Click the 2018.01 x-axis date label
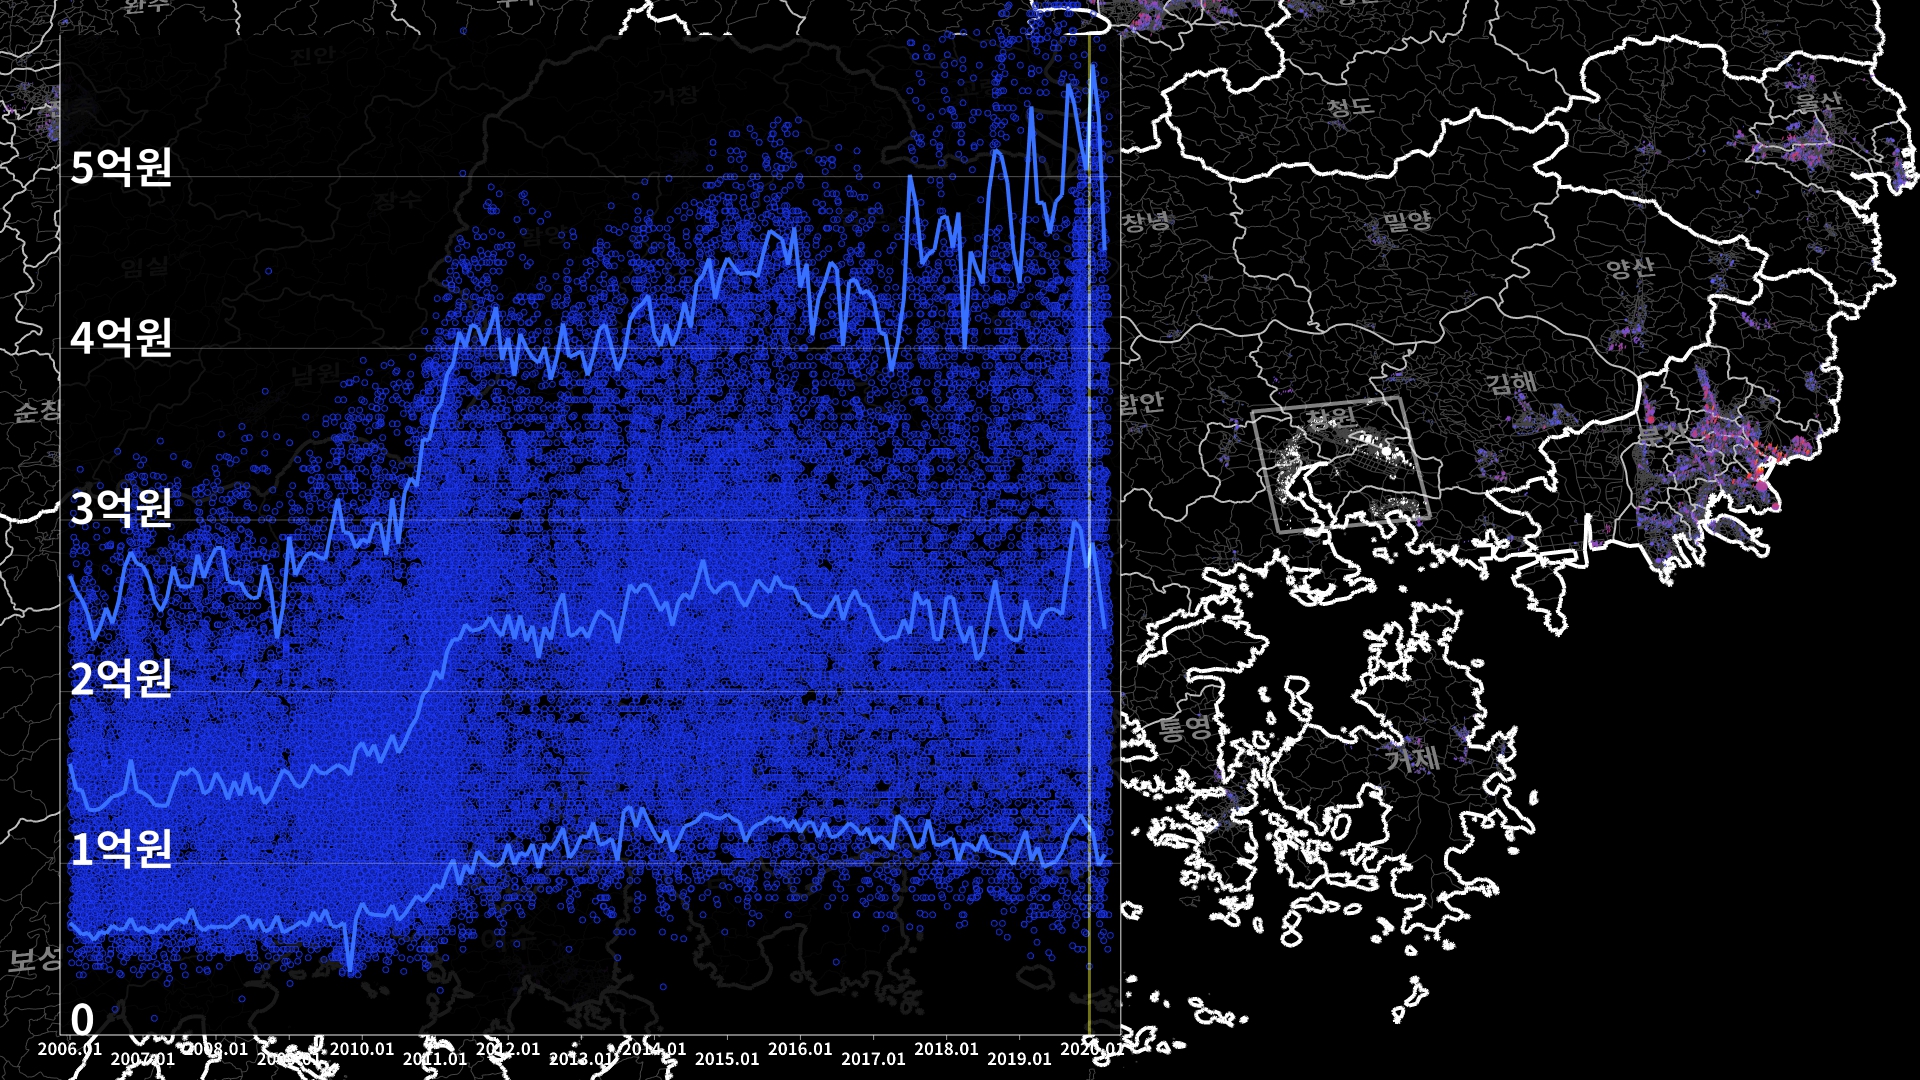 click(946, 1049)
